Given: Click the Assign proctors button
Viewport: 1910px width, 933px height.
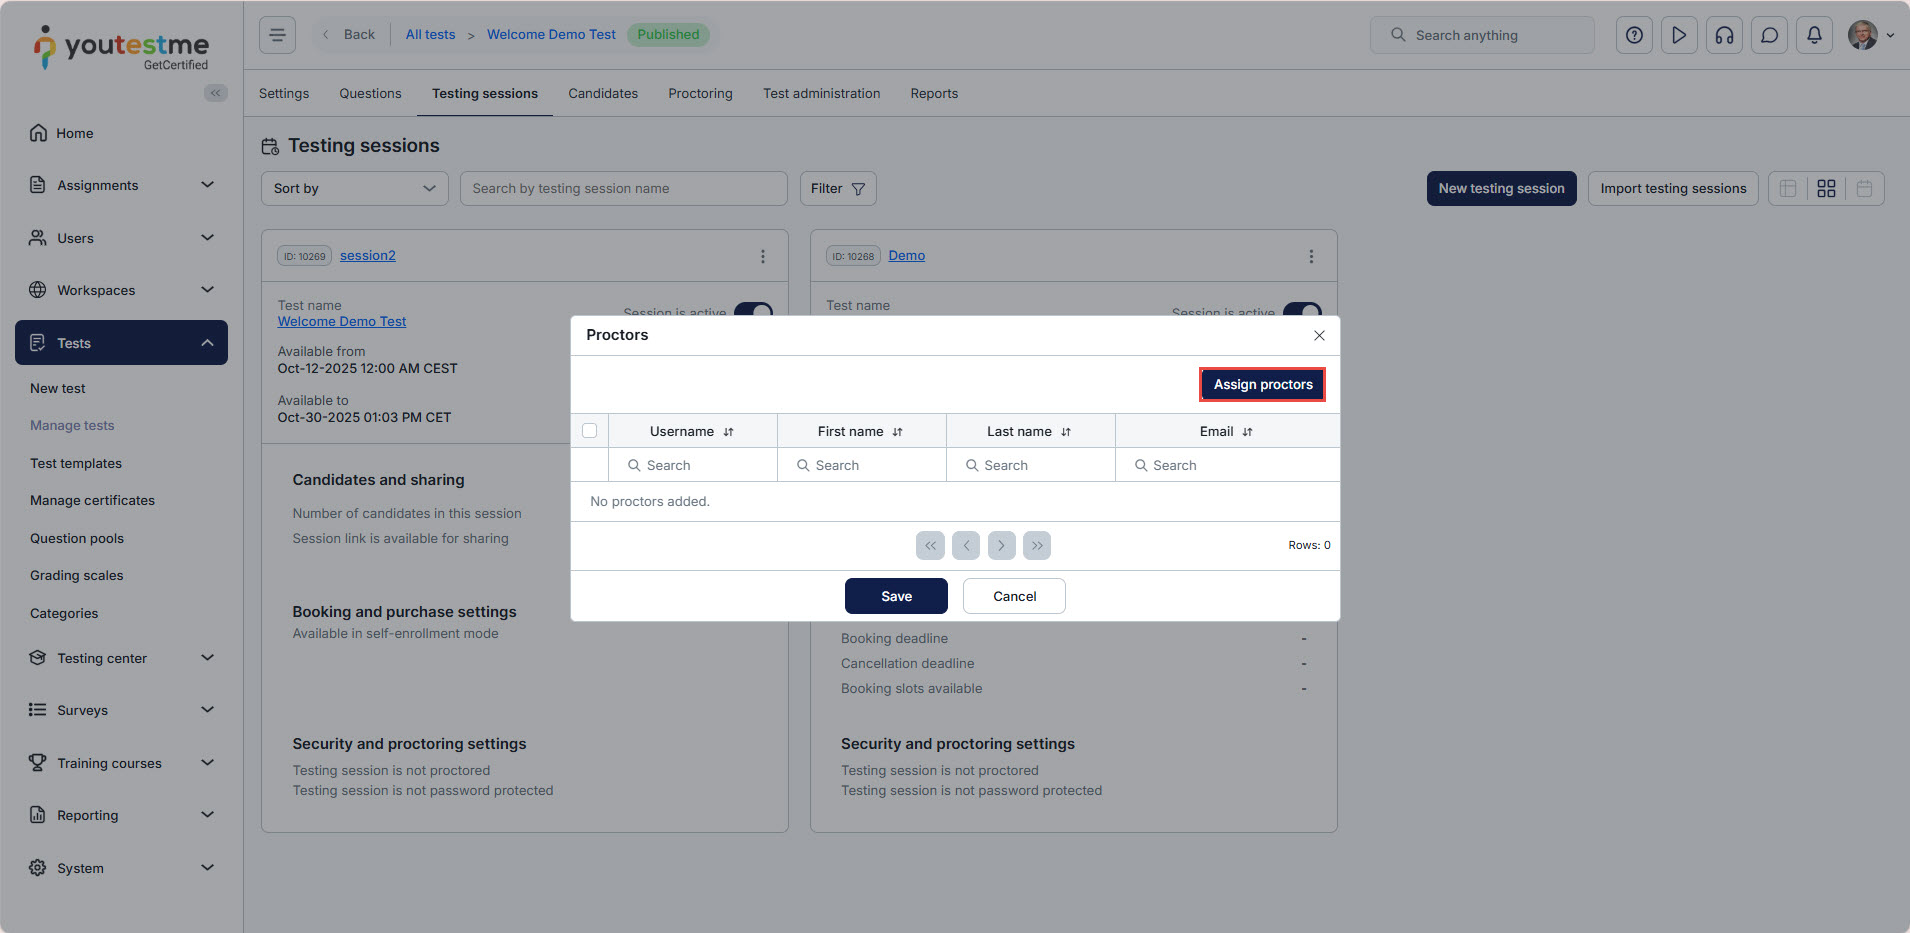Looking at the screenshot, I should (1262, 385).
